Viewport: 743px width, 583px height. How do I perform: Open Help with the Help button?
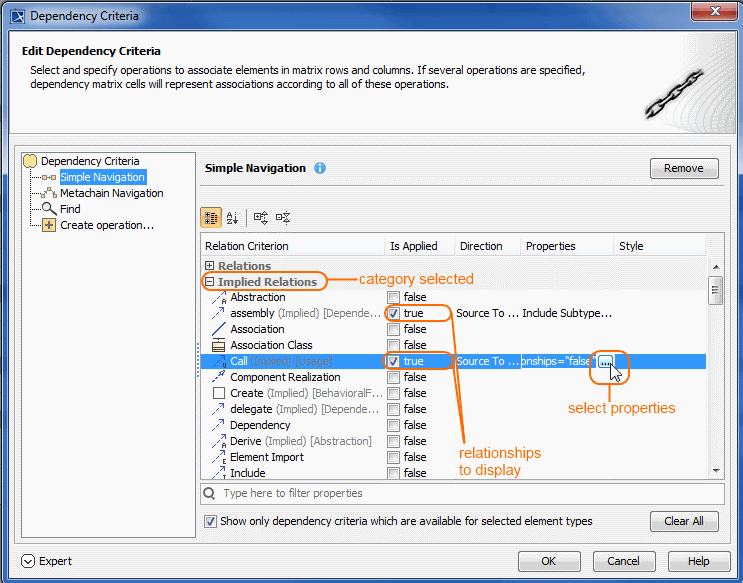(x=699, y=561)
